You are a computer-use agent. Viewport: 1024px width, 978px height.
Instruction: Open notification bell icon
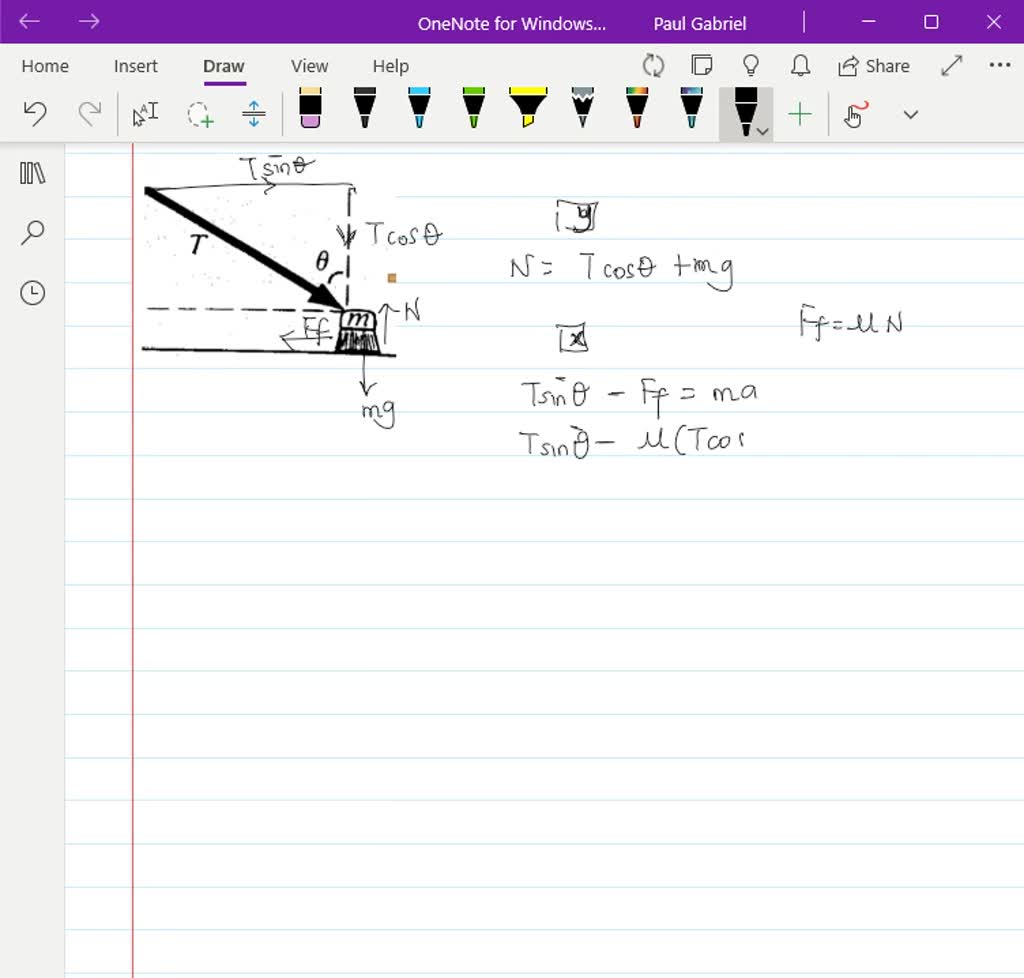(x=799, y=65)
